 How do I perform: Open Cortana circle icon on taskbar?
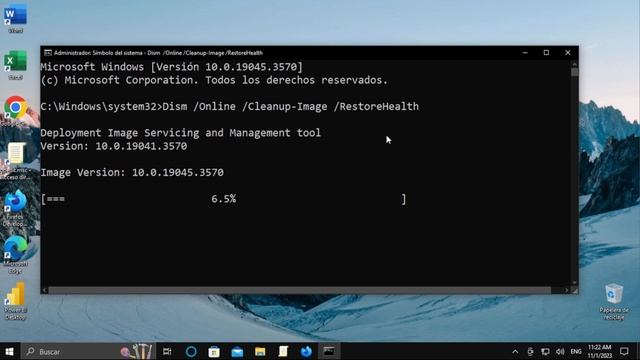coord(191,351)
